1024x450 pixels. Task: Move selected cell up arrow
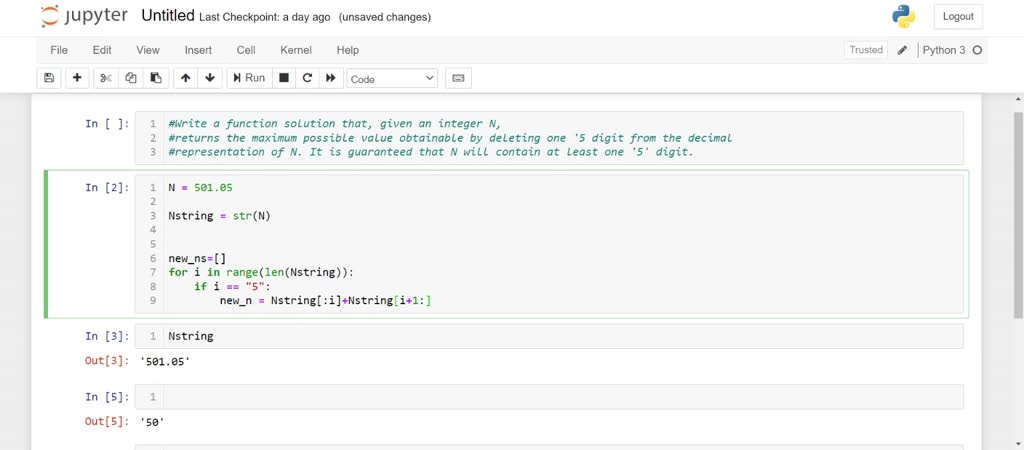pyautogui.click(x=185, y=78)
